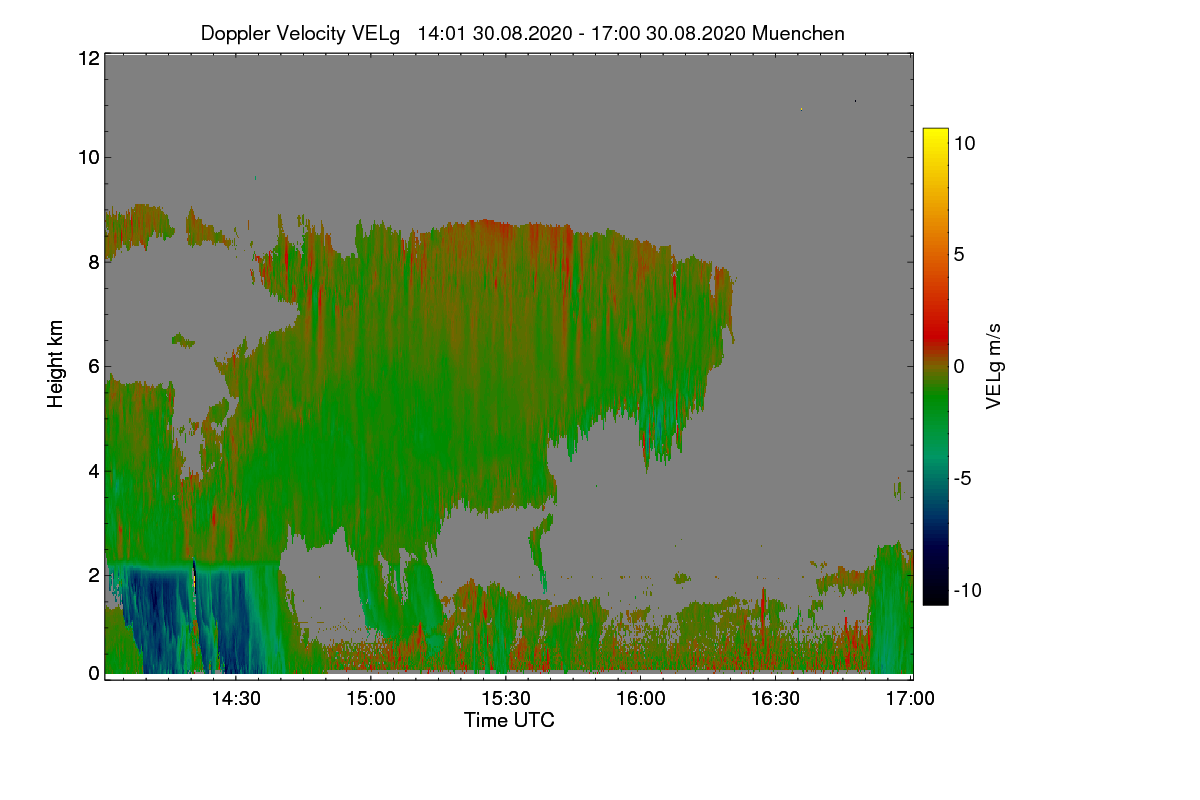
Task: Click the plot title 'Doppler Velocity VELg'
Action: [300, 33]
